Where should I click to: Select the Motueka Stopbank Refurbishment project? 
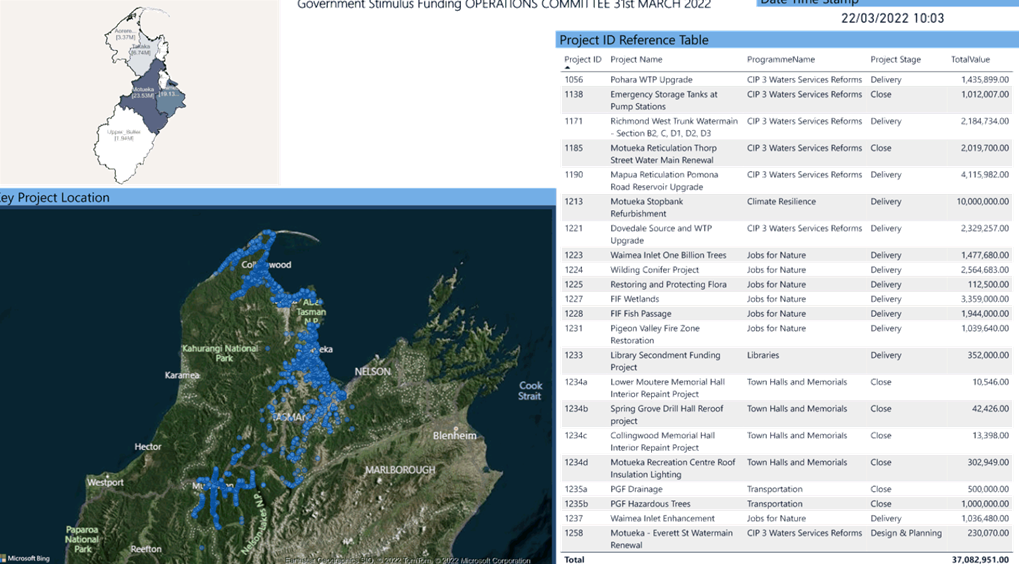647,207
